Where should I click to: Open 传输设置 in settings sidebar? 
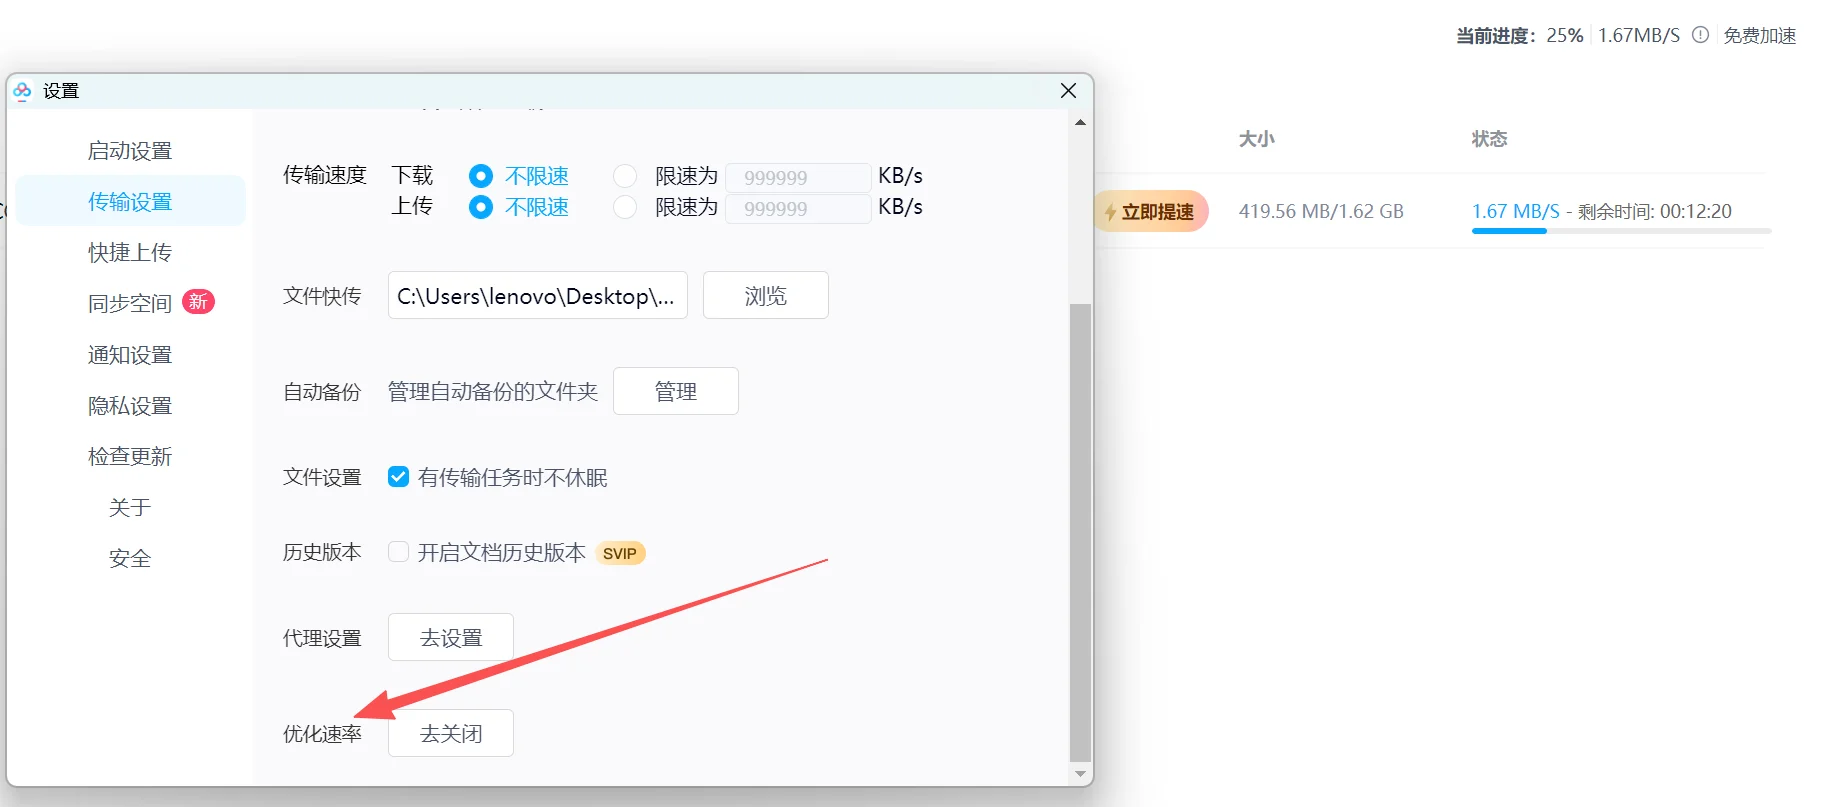coord(130,201)
